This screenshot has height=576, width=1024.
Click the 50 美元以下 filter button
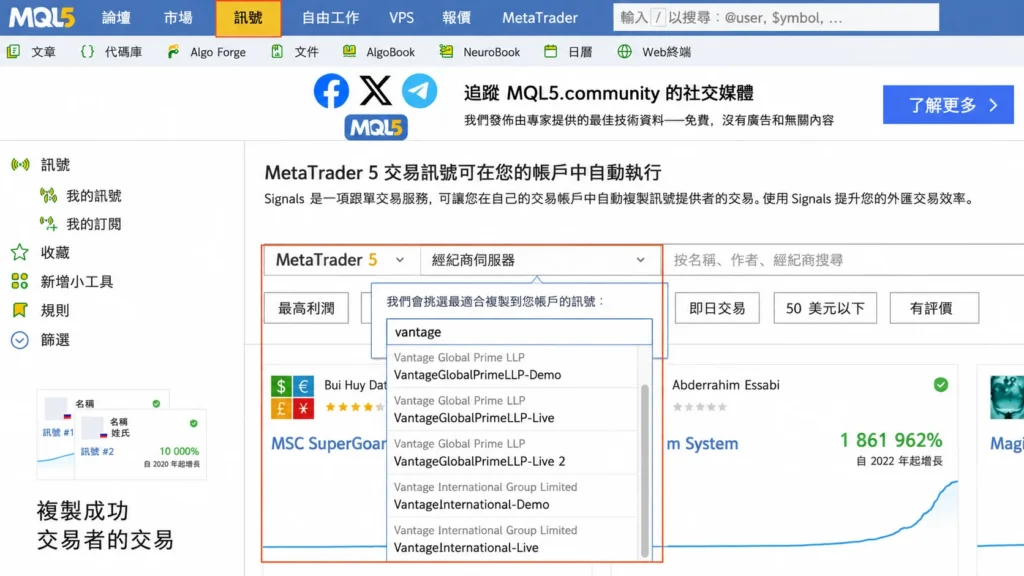825,308
